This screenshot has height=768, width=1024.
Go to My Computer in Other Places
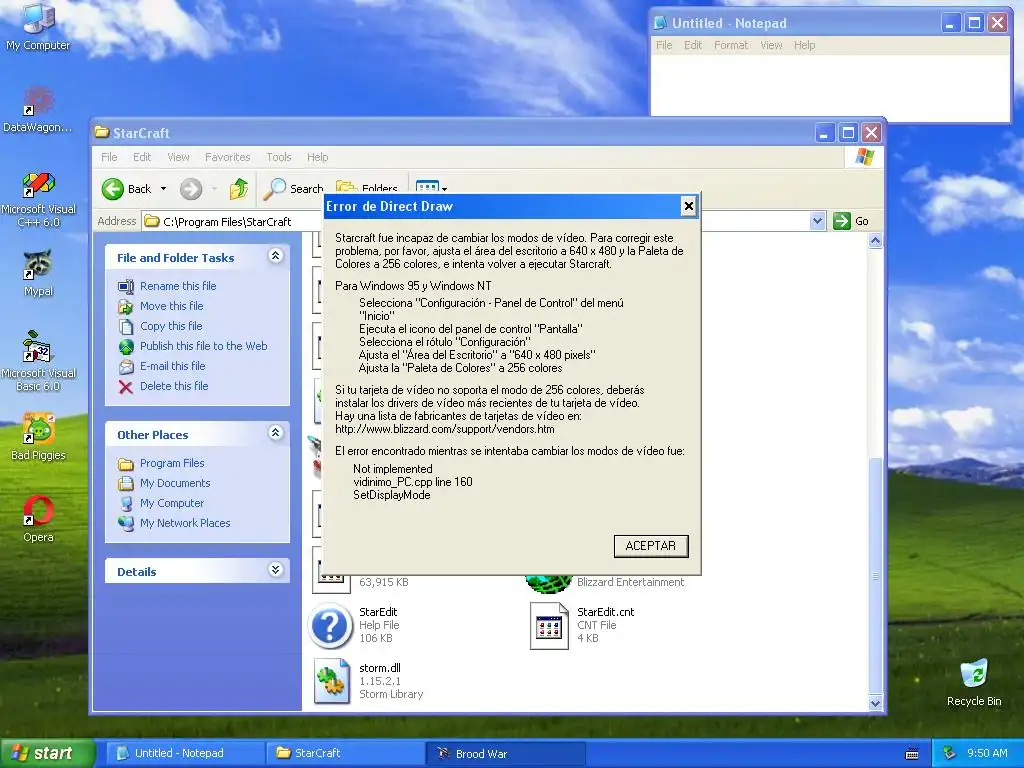tap(172, 503)
